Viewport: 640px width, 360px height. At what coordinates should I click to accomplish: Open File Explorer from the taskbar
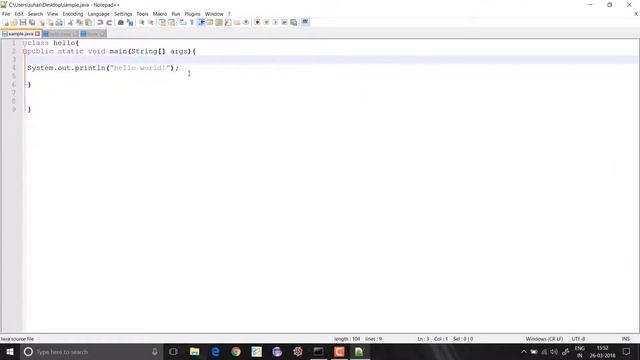tap(194, 351)
